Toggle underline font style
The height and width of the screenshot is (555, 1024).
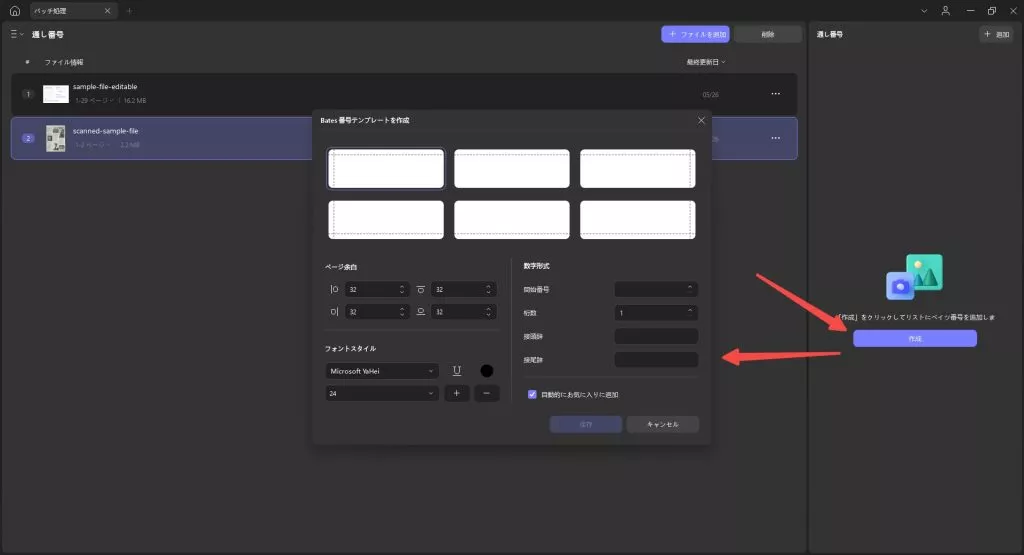[x=457, y=371]
